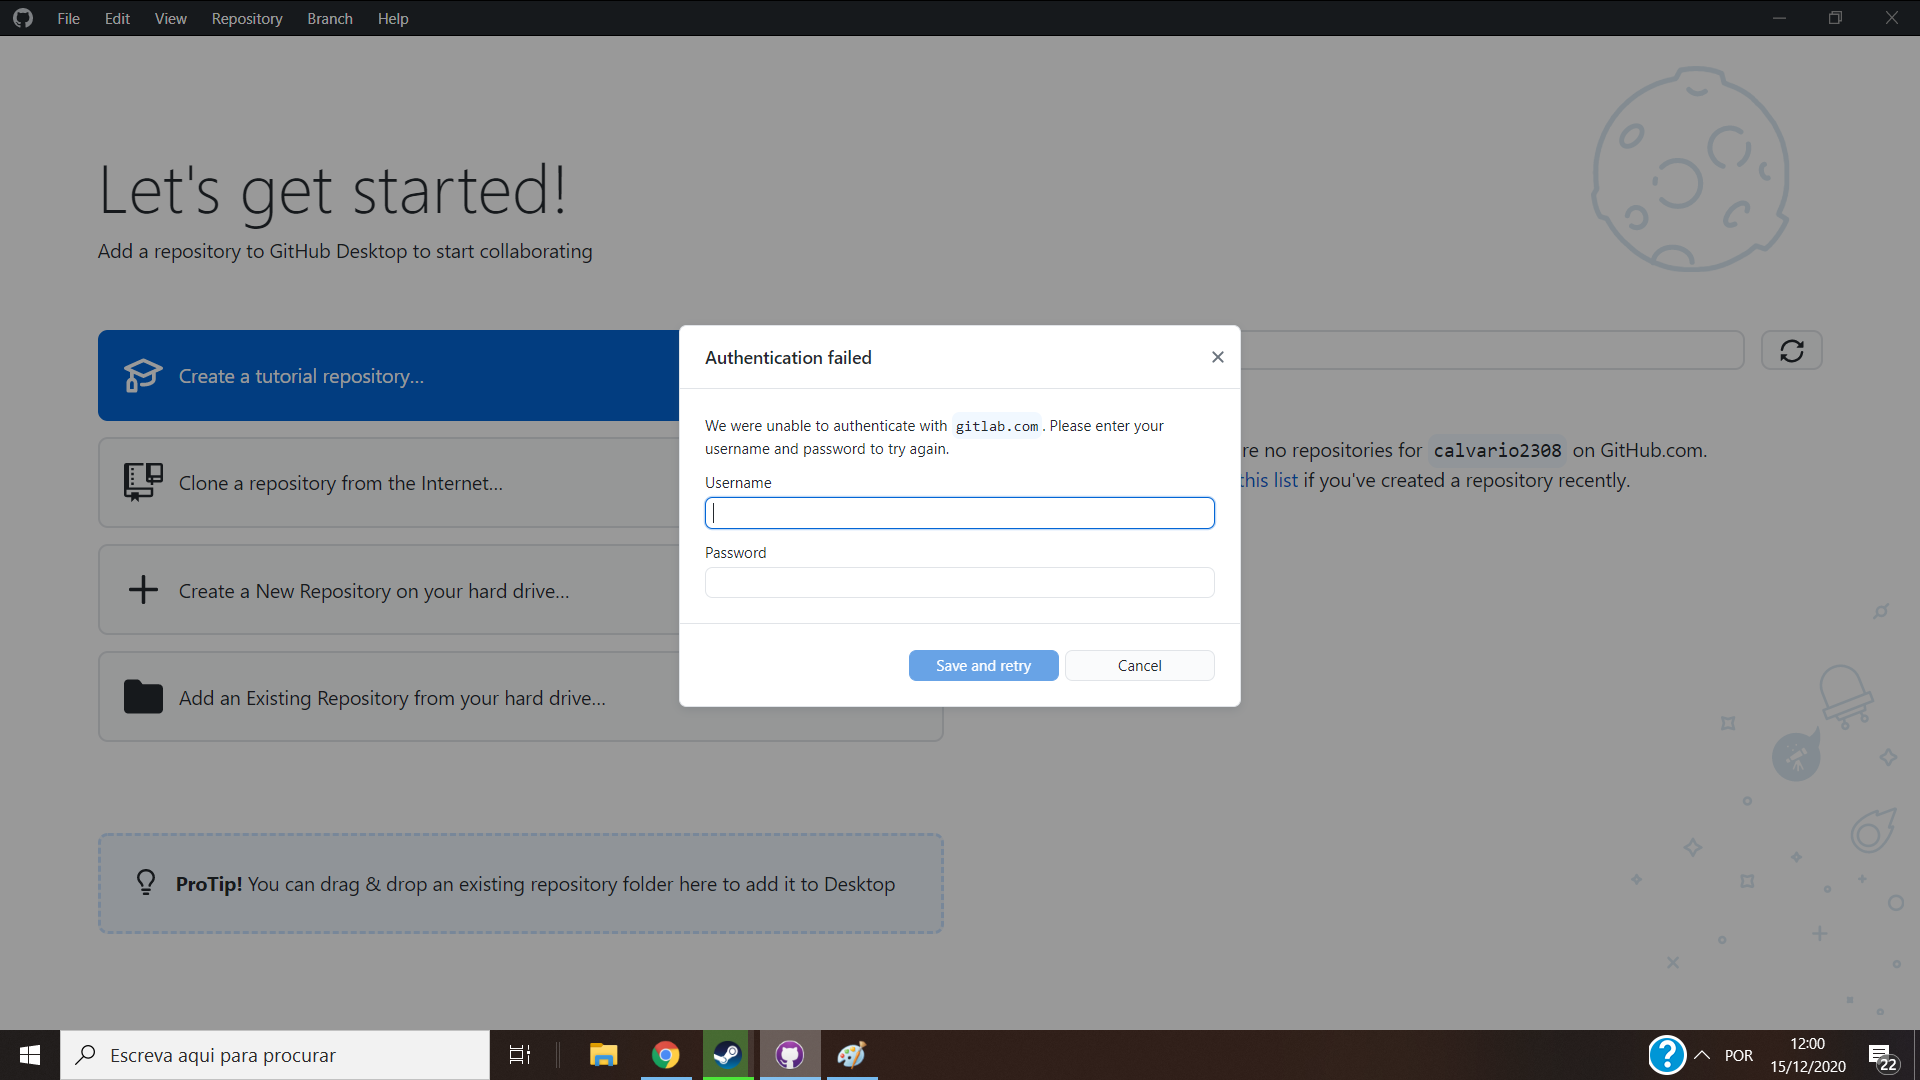The image size is (1920, 1080).
Task: Click Create a New Repository option
Action: click(x=389, y=591)
